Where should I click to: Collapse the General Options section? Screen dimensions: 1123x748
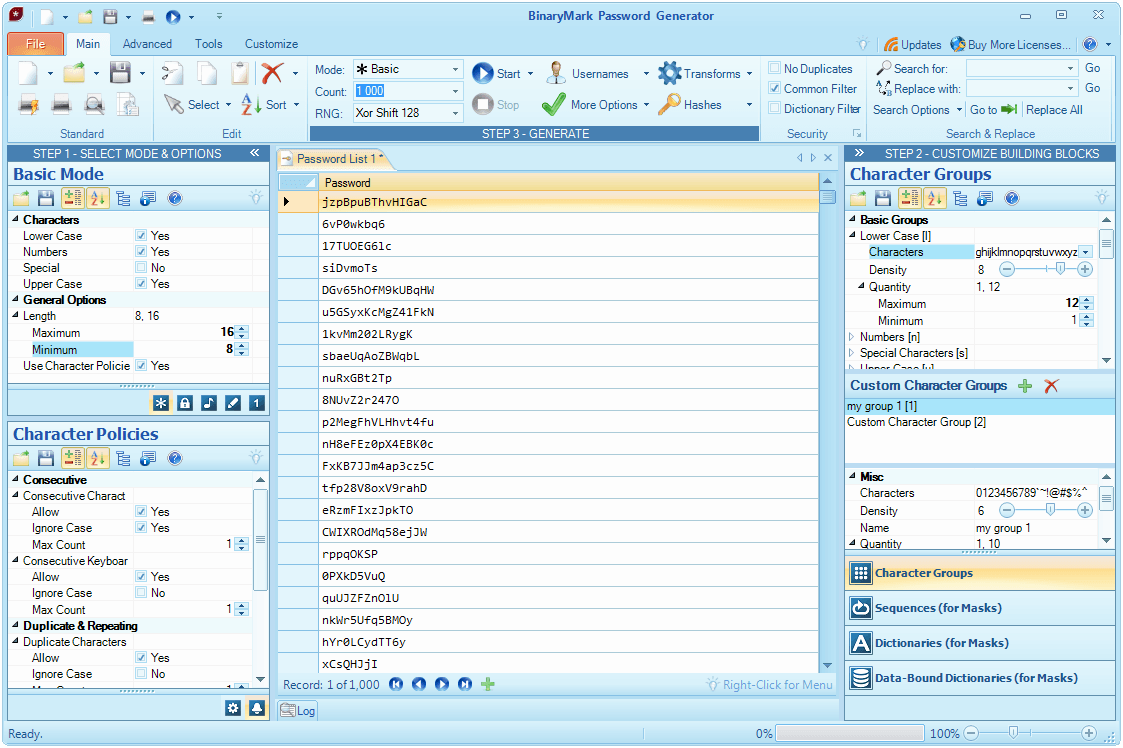click(15, 299)
